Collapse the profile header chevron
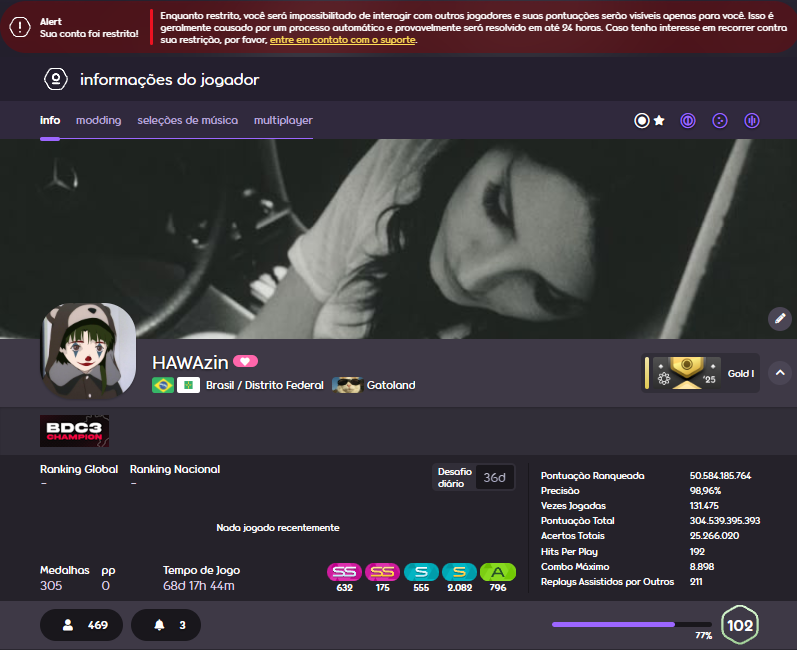This screenshot has height=650, width=797. [x=780, y=373]
